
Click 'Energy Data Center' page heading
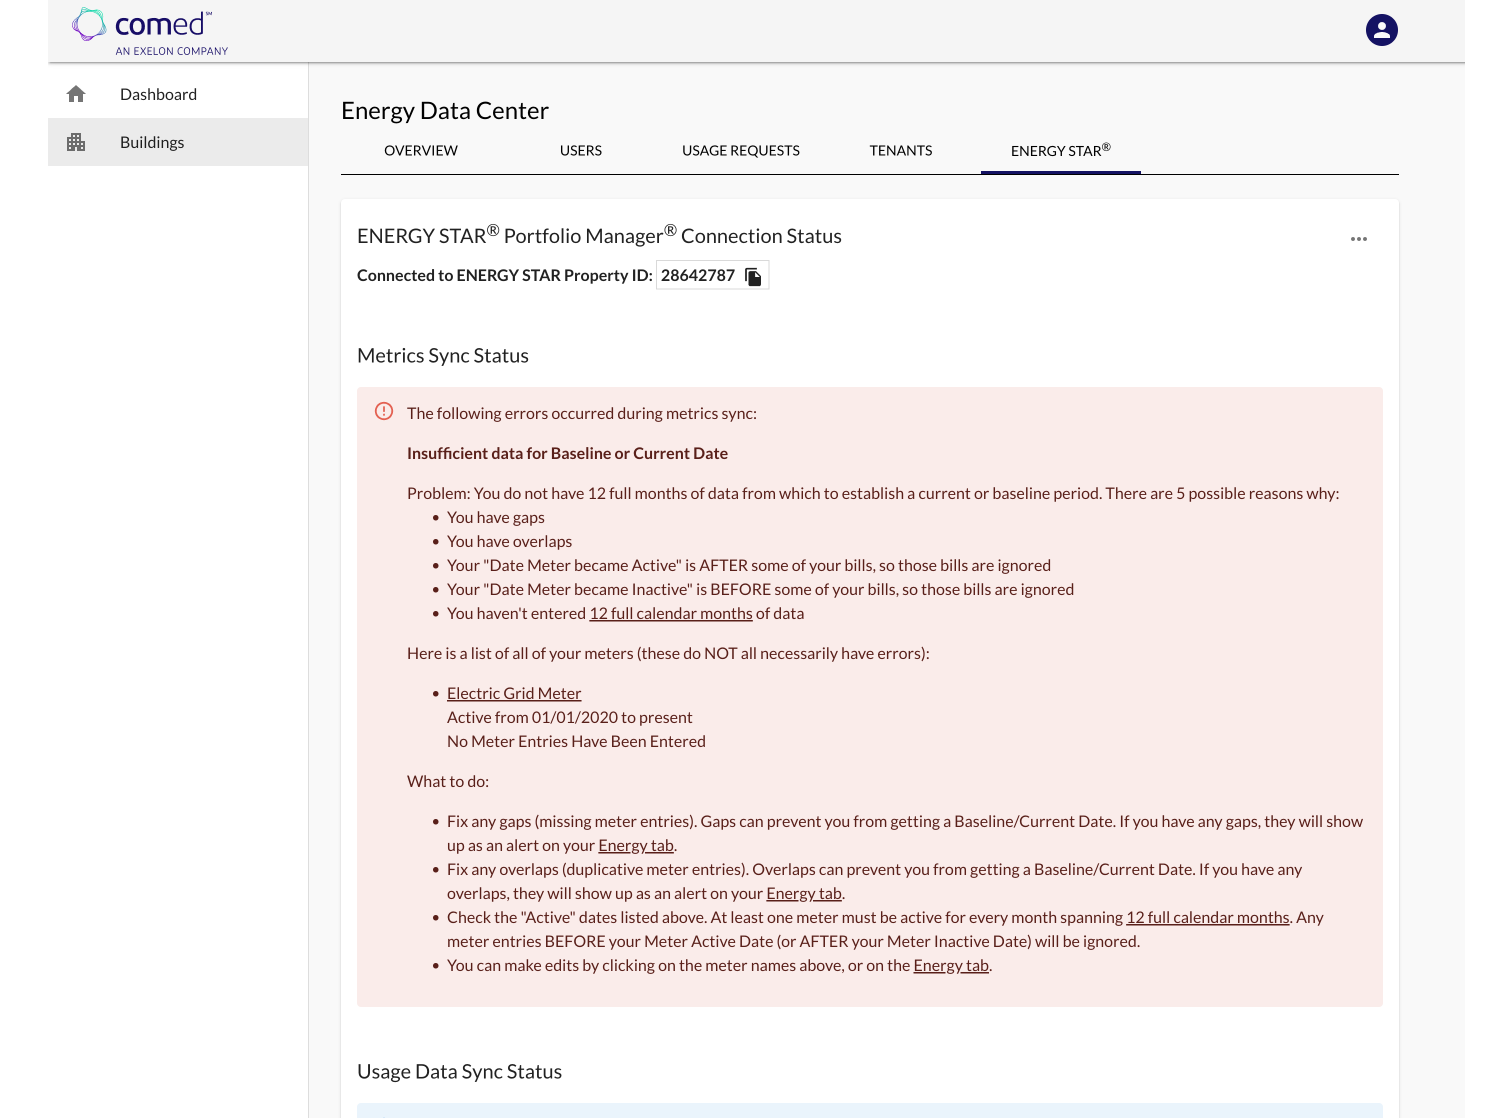click(445, 111)
